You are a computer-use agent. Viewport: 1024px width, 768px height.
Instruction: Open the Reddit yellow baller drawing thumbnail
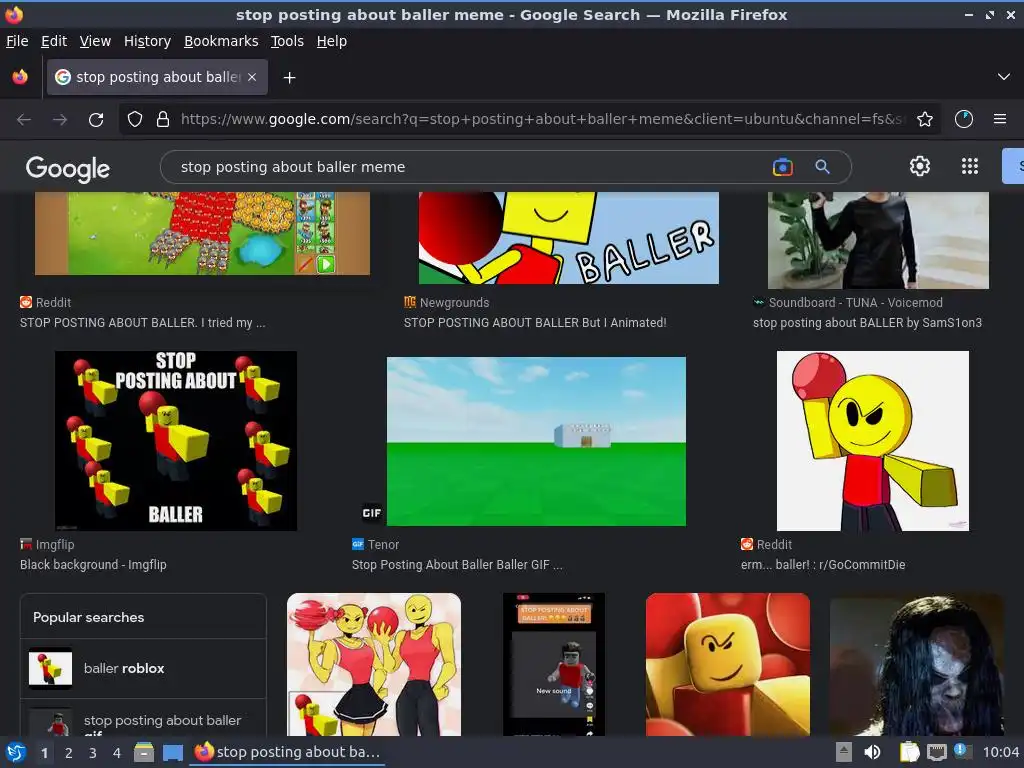(x=872, y=441)
